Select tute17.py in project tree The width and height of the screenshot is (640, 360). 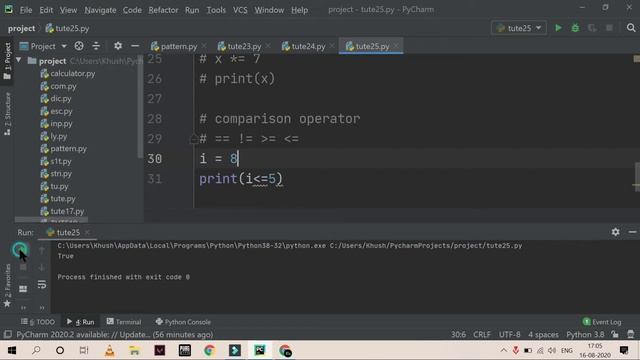62,211
